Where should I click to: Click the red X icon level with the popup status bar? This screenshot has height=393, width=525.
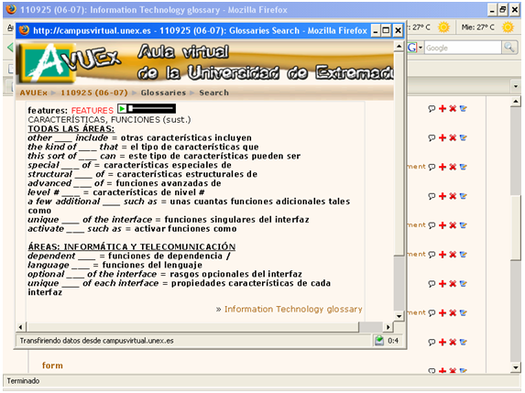[x=453, y=342]
